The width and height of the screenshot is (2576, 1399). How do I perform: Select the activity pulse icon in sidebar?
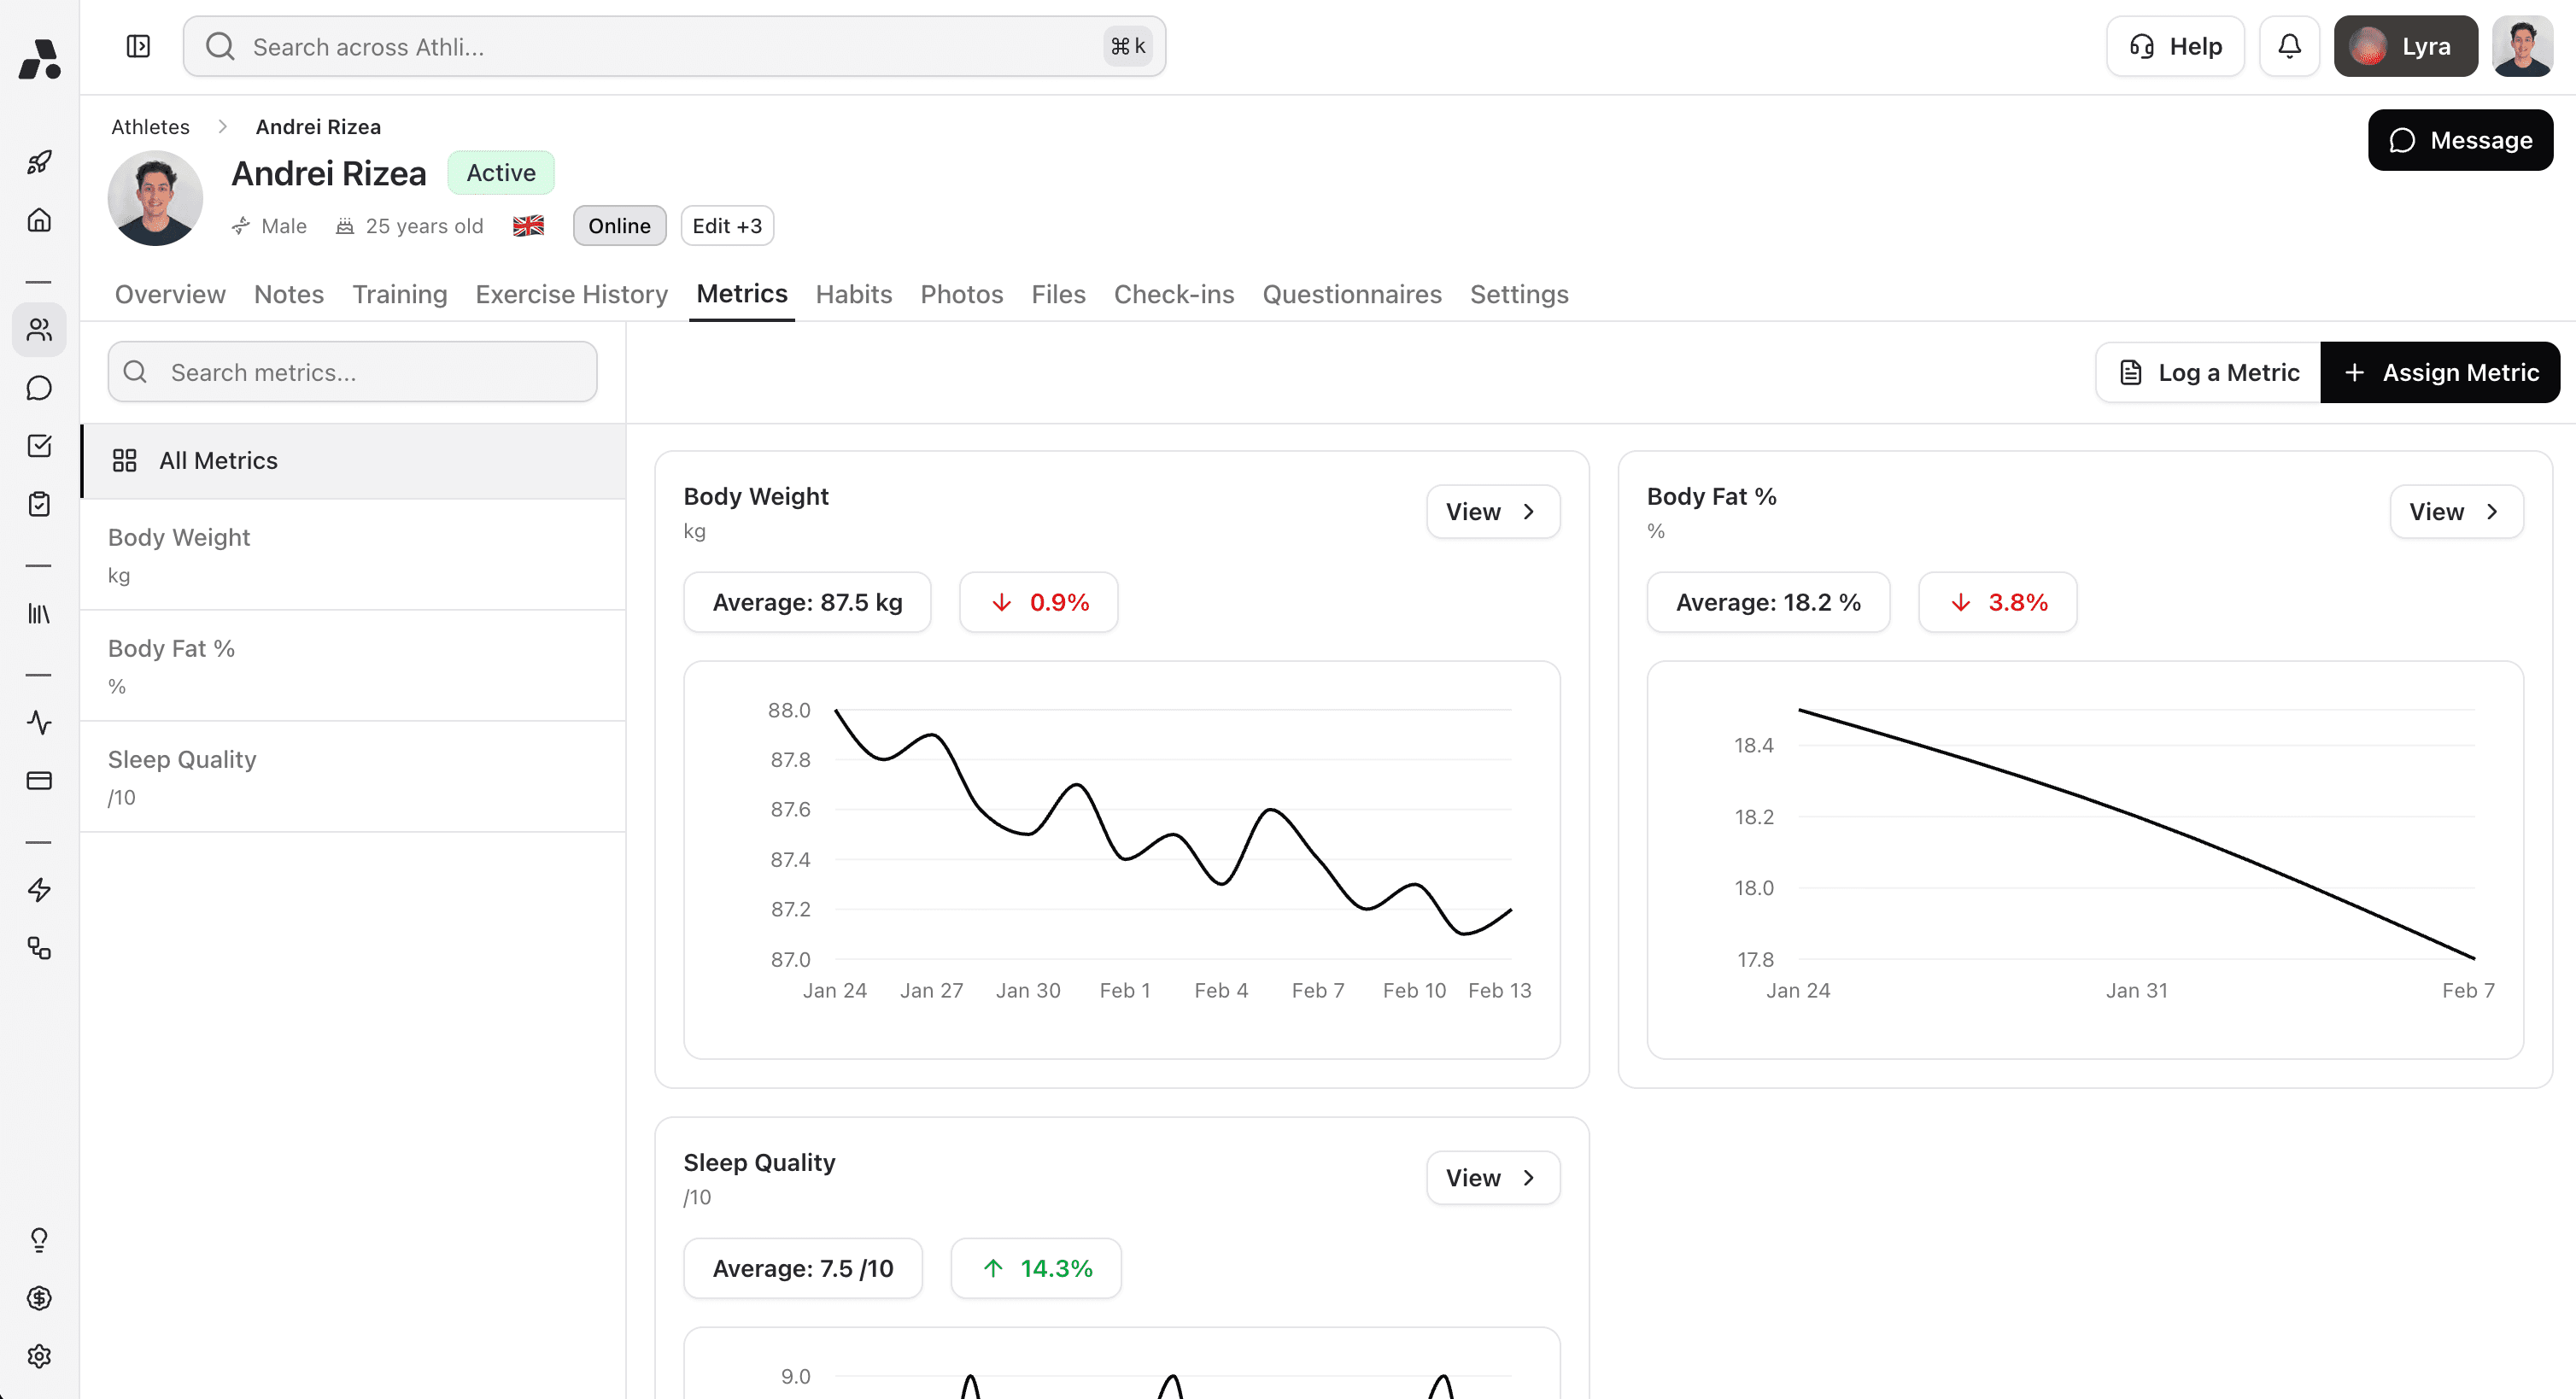39,723
